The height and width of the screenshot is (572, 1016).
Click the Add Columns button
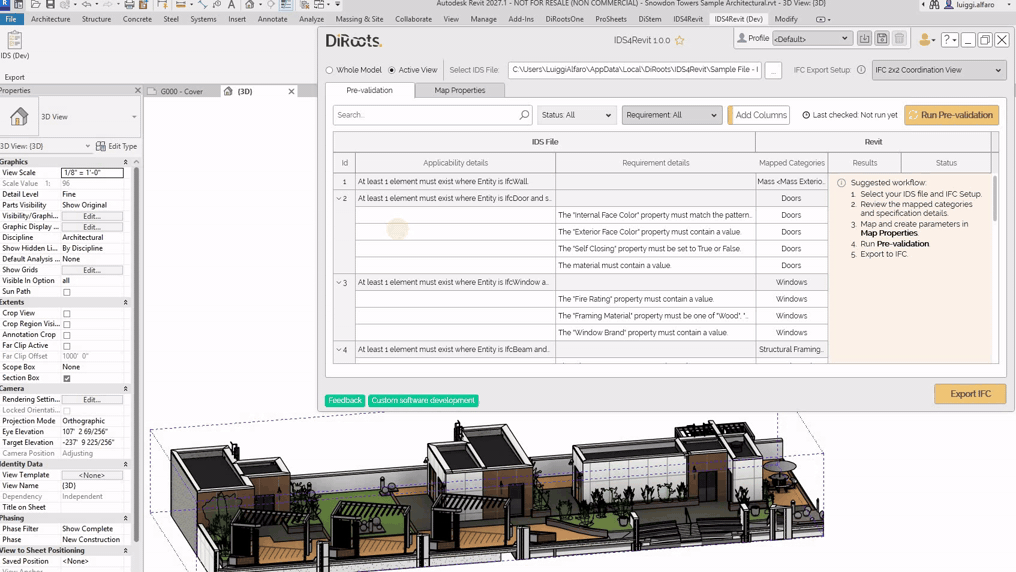pos(759,115)
